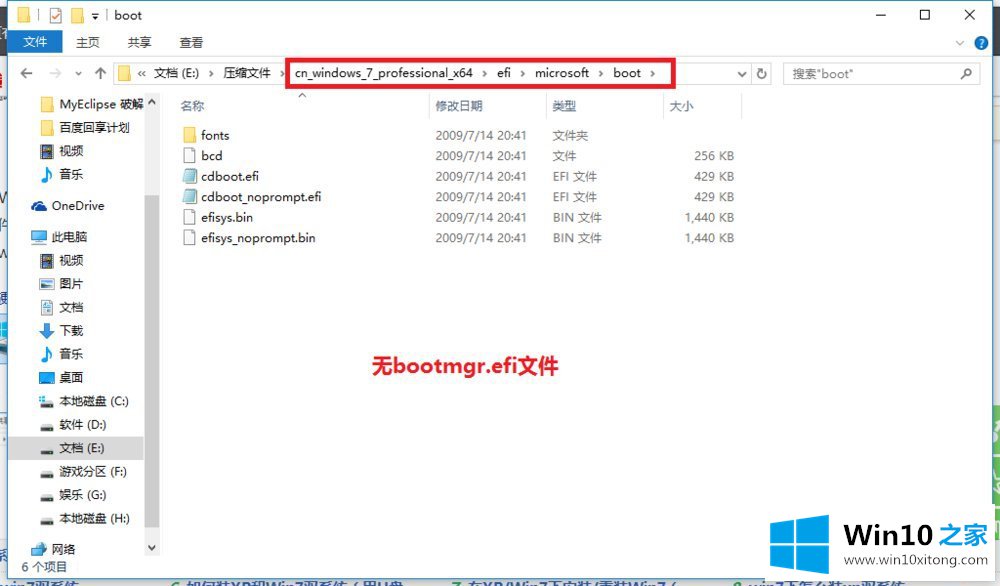The image size is (1000, 586).
Task: Go forward with the forward arrow
Action: 55,73
